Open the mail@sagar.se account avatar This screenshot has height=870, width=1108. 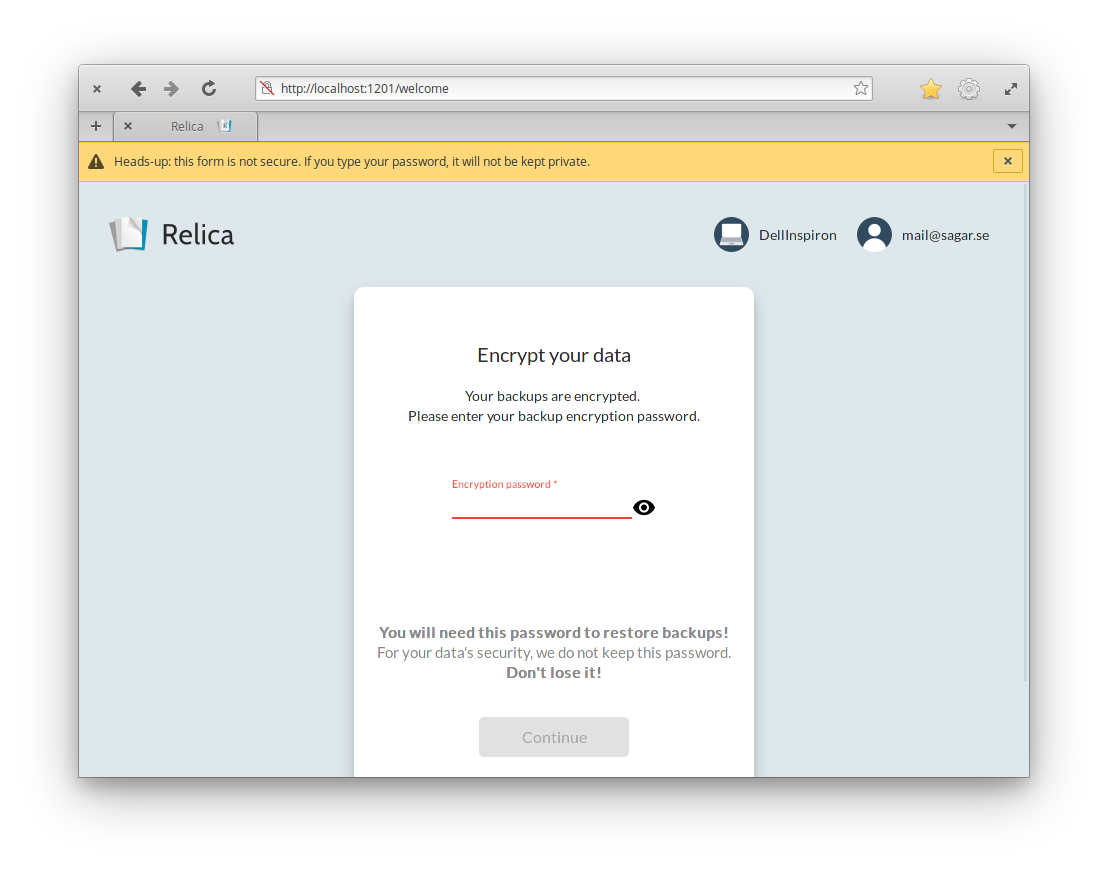(874, 235)
